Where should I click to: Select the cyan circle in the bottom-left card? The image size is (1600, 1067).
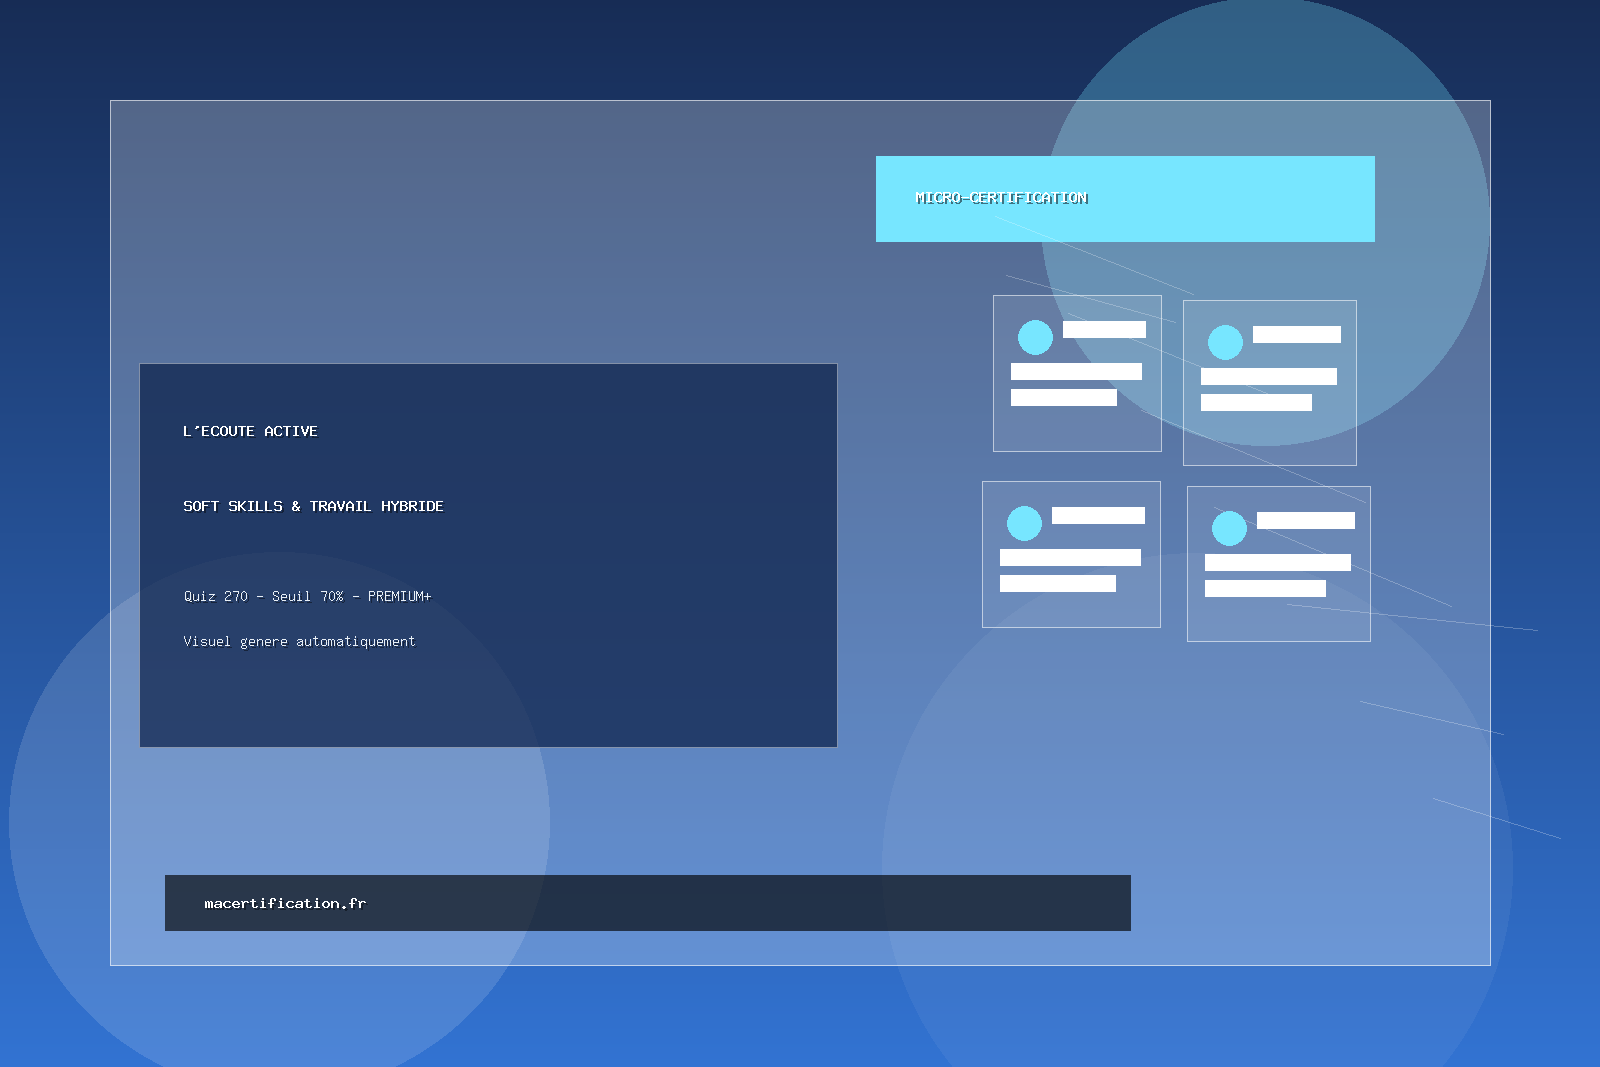[1024, 523]
